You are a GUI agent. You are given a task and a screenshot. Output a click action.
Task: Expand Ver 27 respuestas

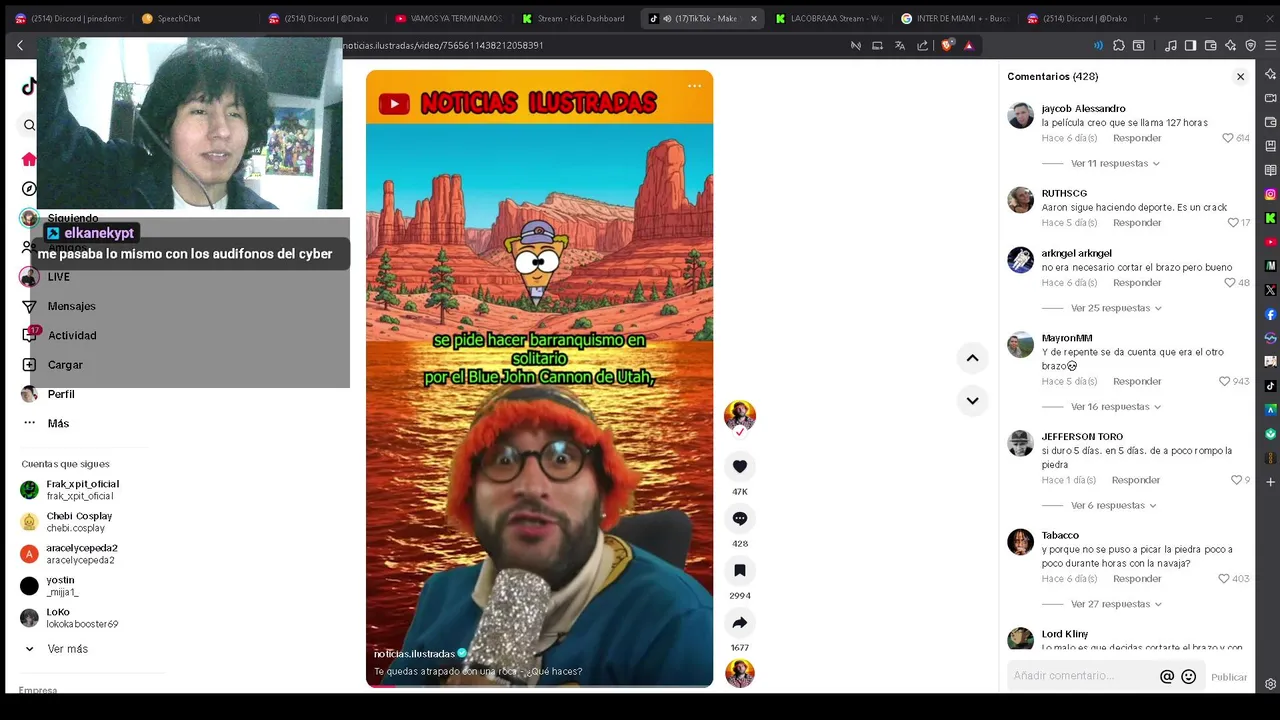coord(1115,604)
